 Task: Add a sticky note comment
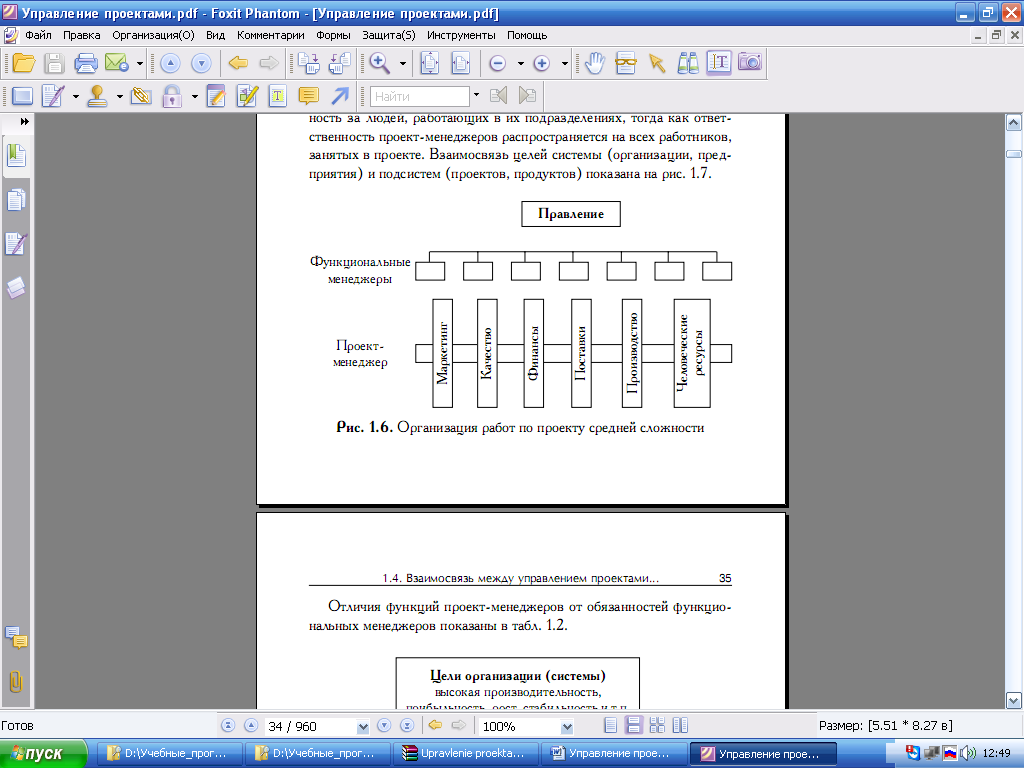(308, 97)
